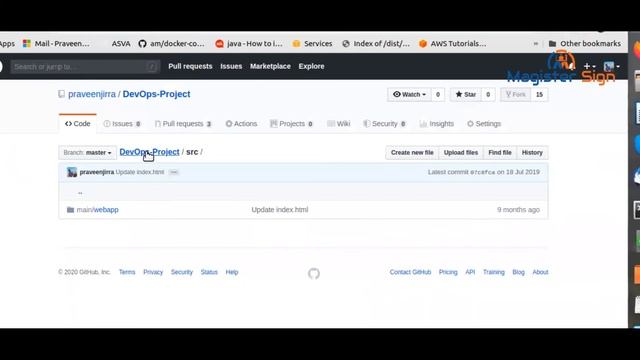Image resolution: width=640 pixels, height=360 pixels.
Task: Click DevOps-Project in the breadcrumb path
Action: tap(149, 152)
